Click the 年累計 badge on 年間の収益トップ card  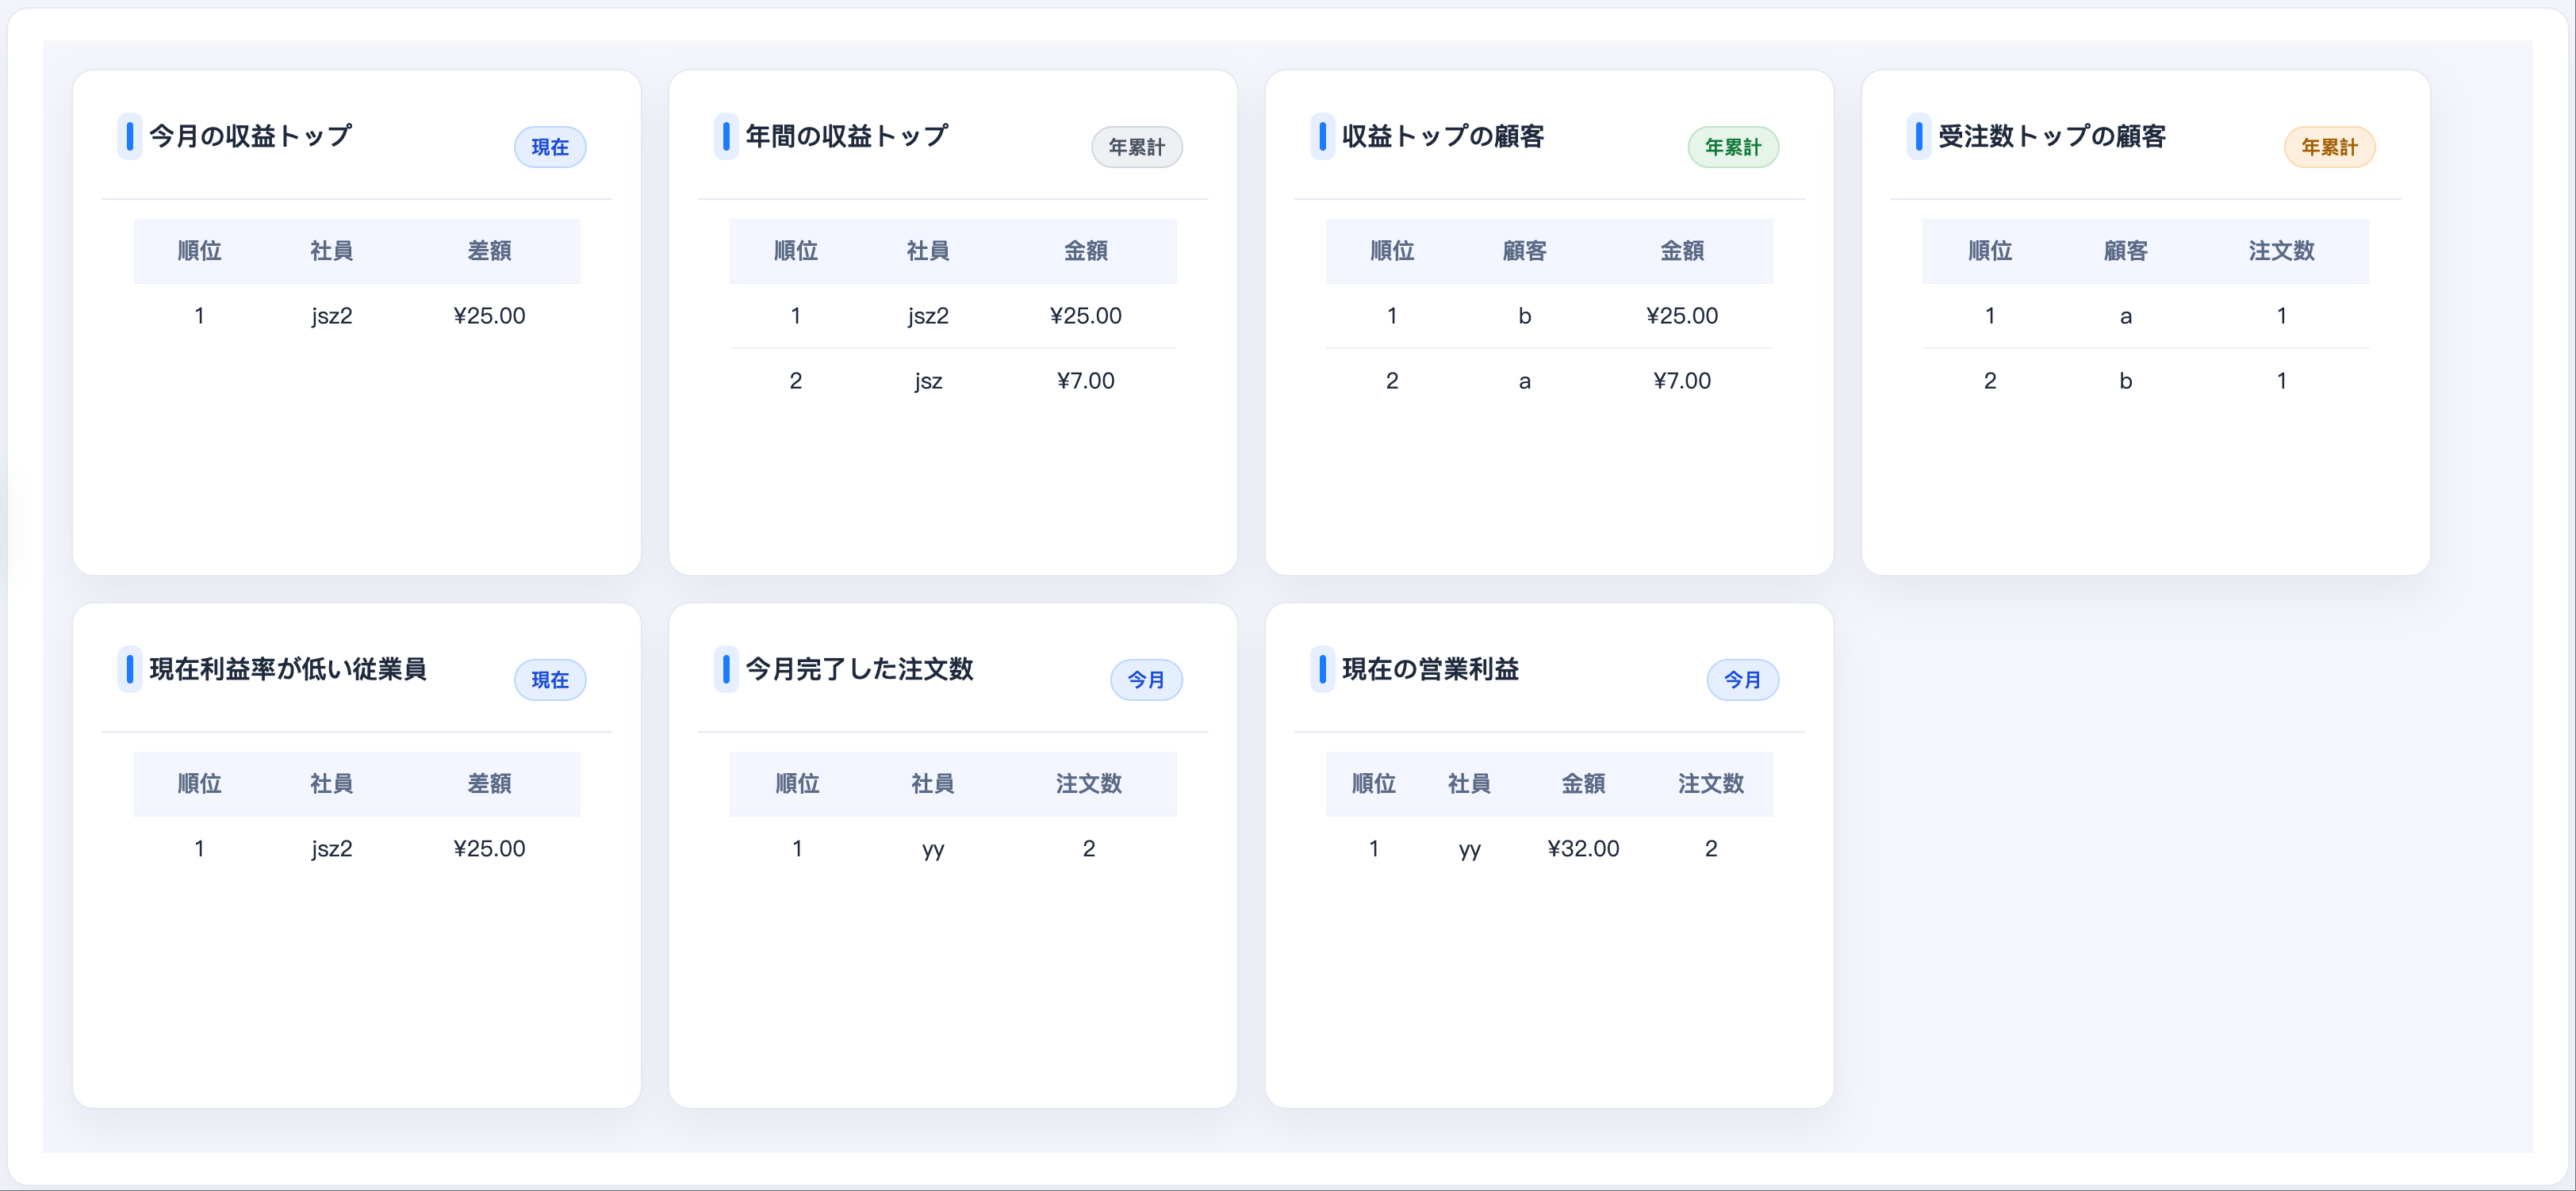1136,147
